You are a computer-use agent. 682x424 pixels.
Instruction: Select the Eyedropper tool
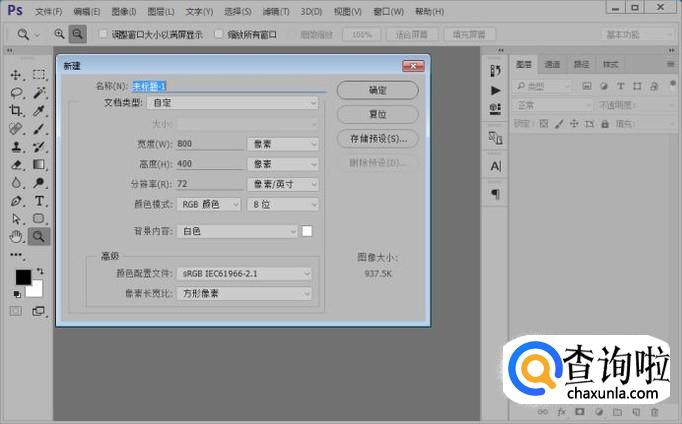pos(39,110)
